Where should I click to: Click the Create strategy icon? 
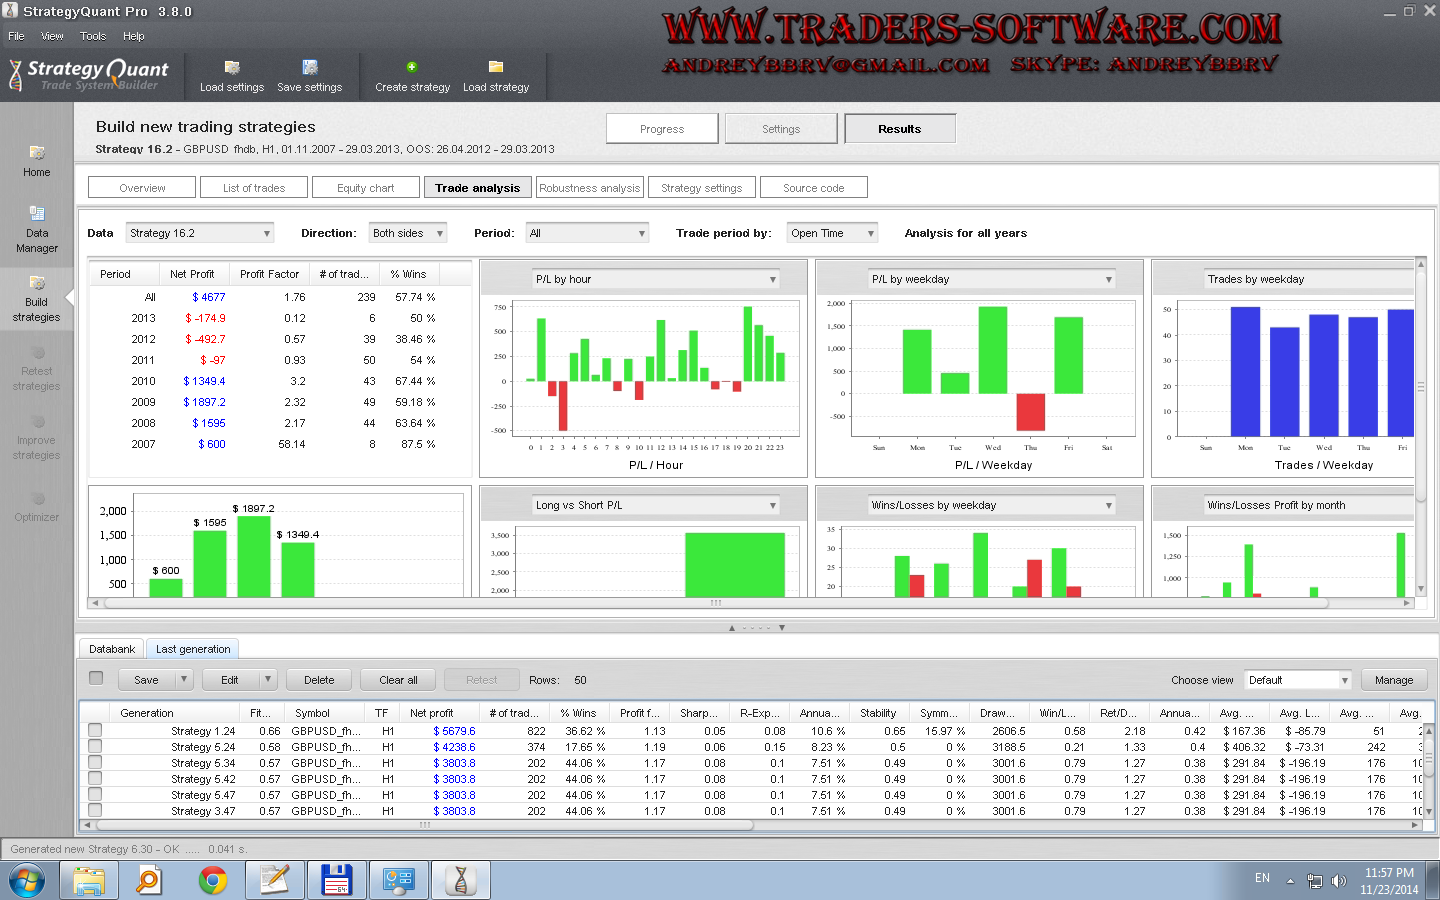(x=412, y=68)
